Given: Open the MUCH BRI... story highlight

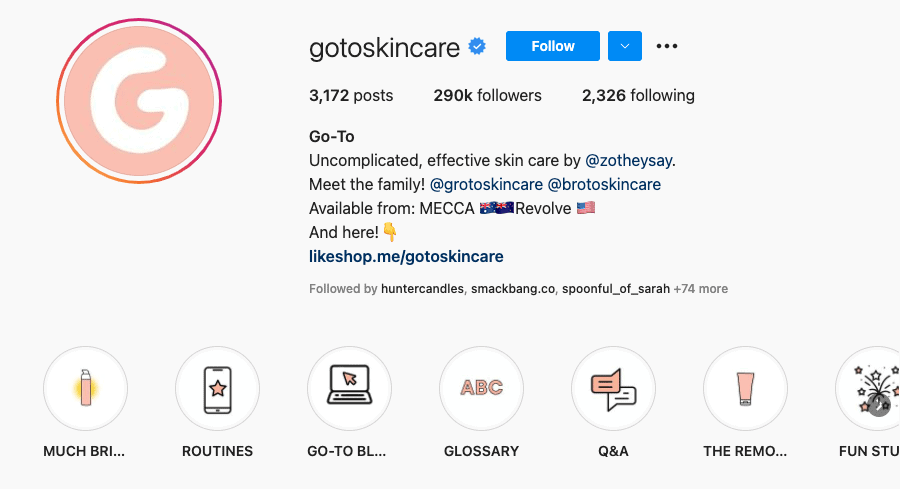Looking at the screenshot, I should [85, 389].
